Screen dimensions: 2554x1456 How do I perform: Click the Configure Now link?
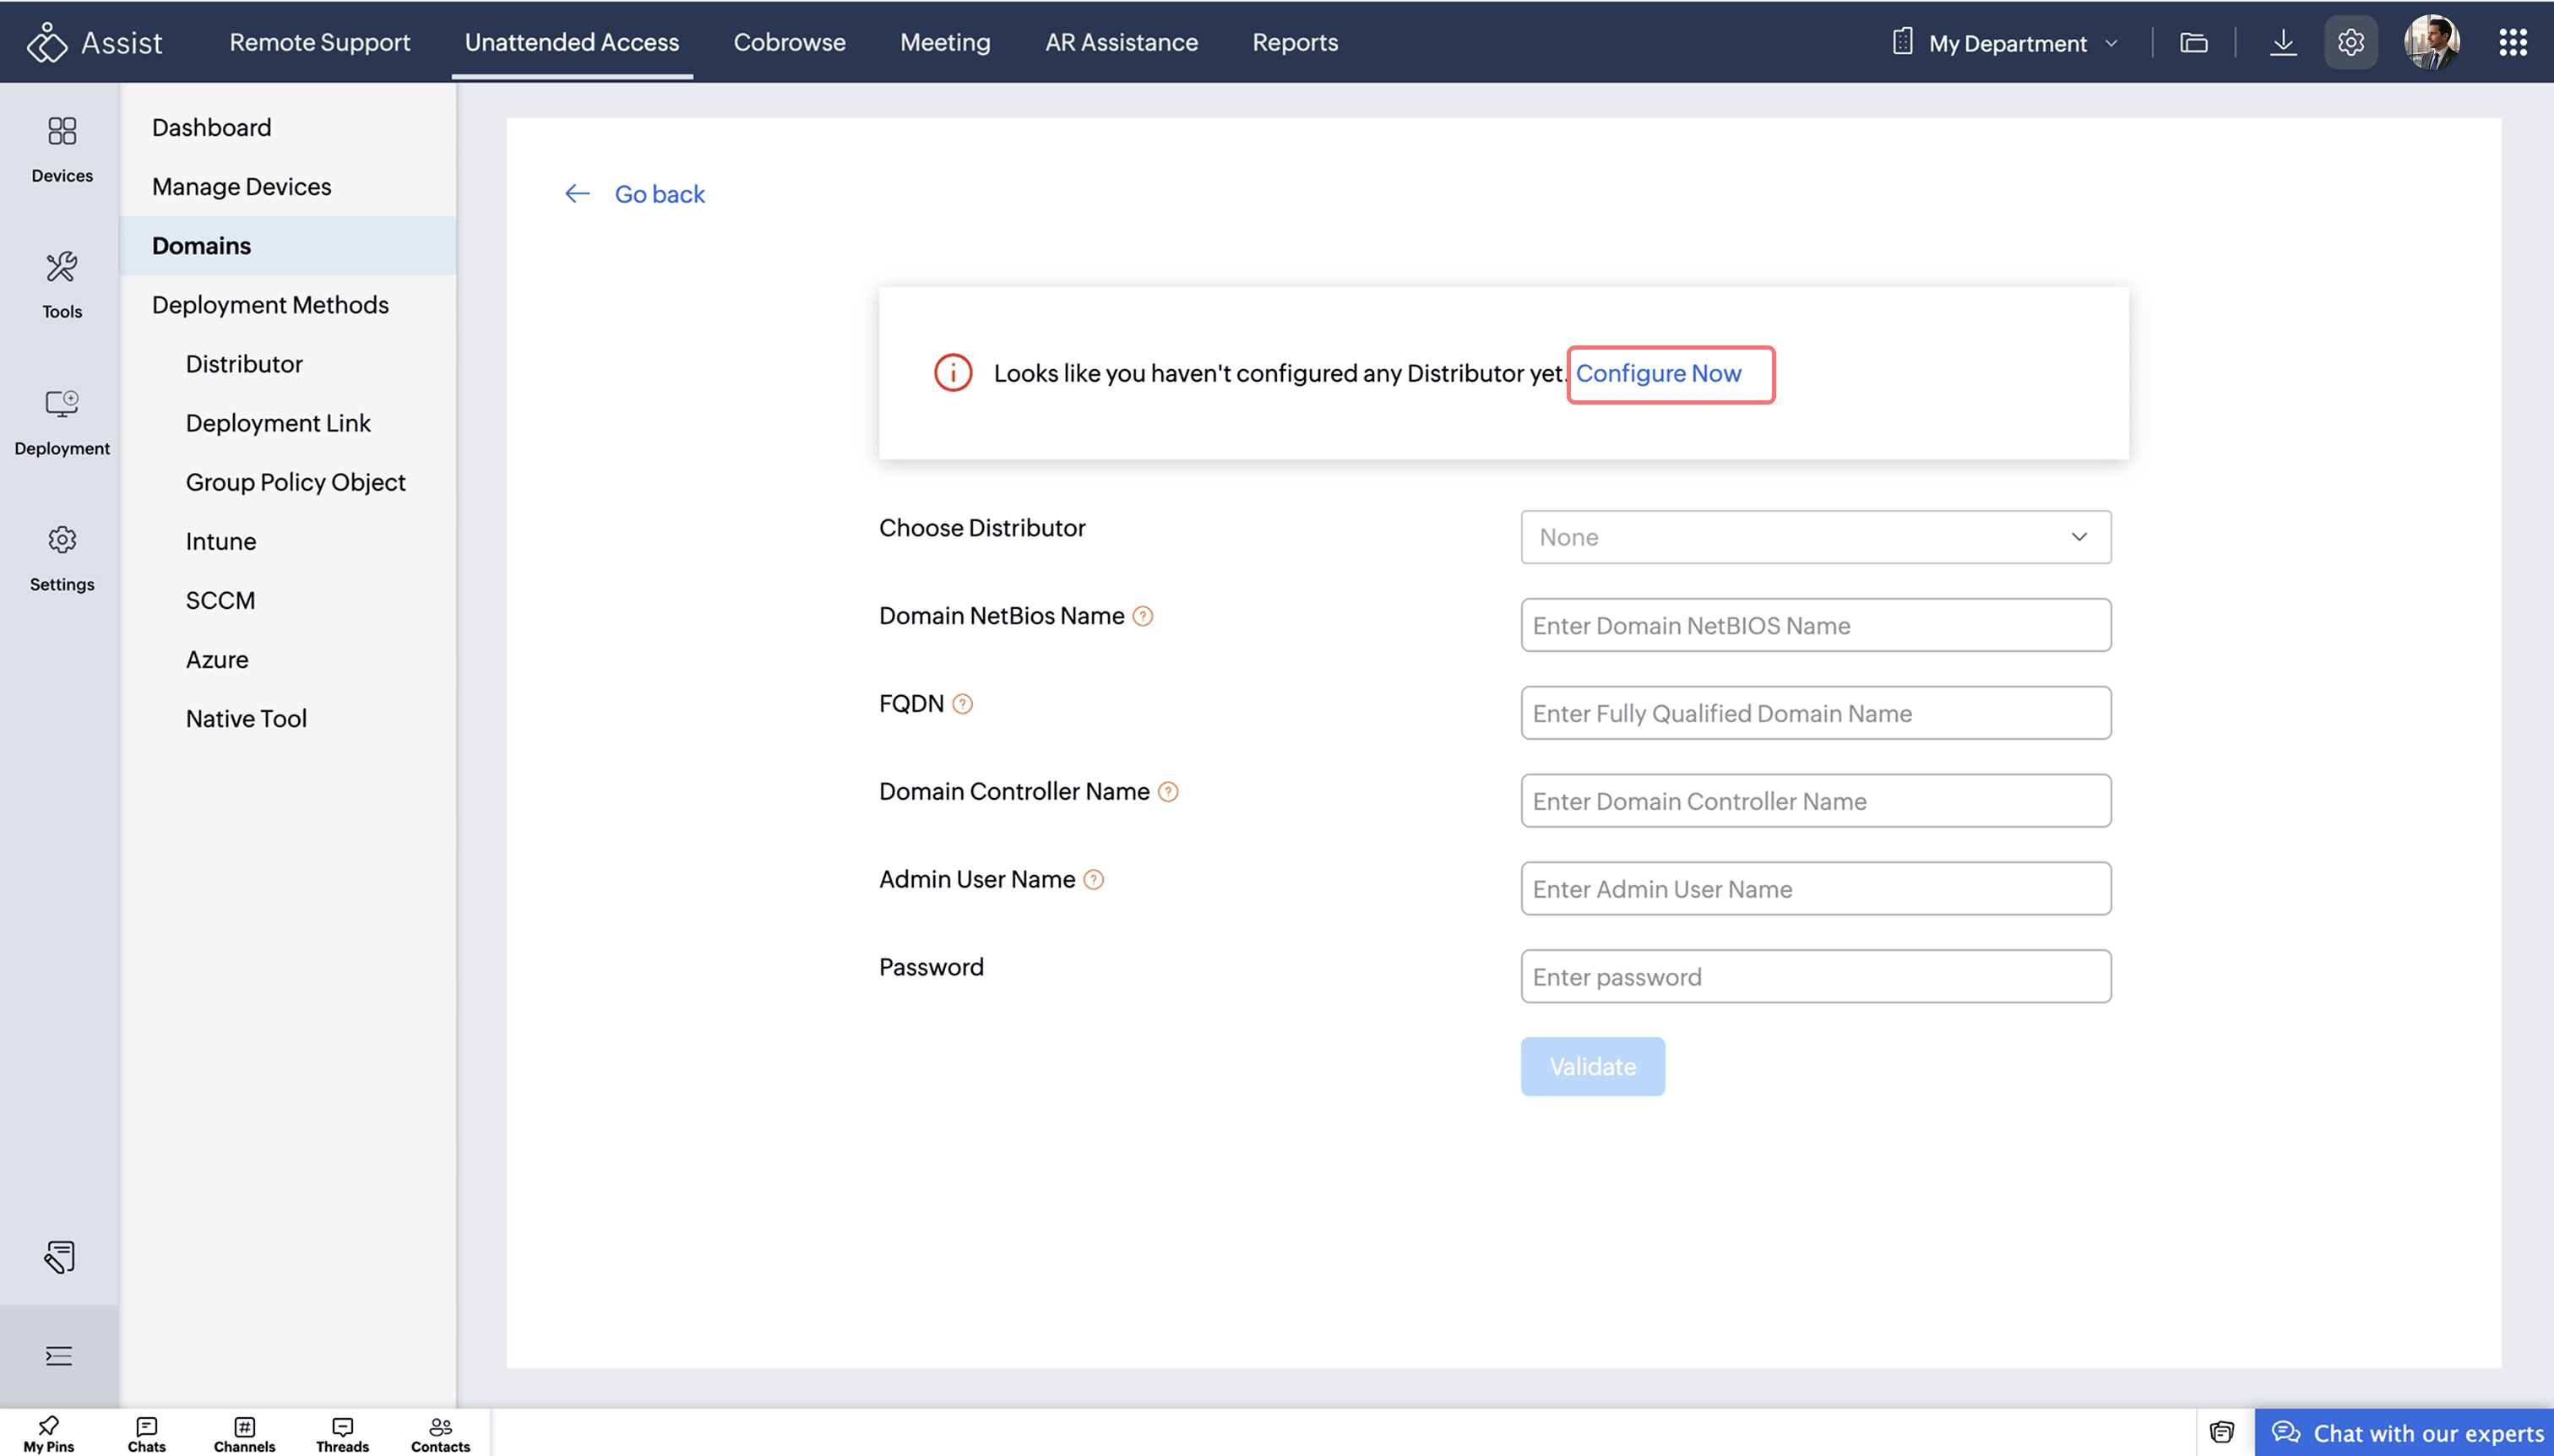[1658, 373]
